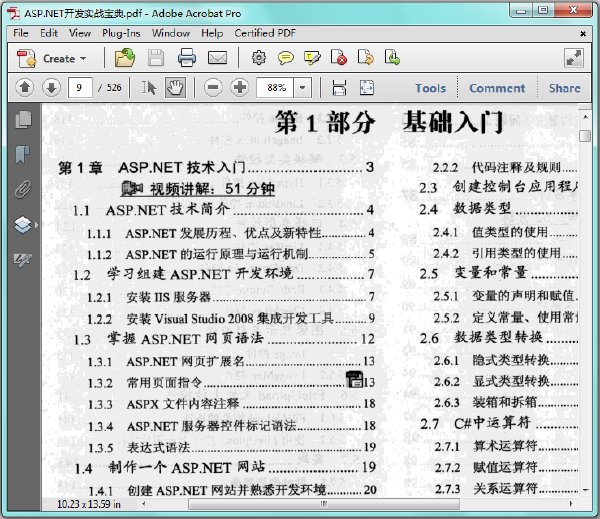Show the Signatures panel

[x=23, y=260]
